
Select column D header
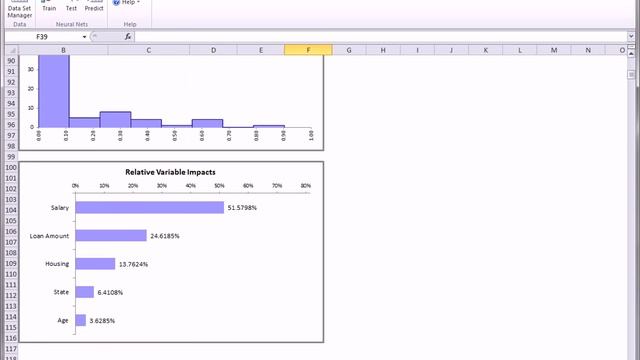213,50
